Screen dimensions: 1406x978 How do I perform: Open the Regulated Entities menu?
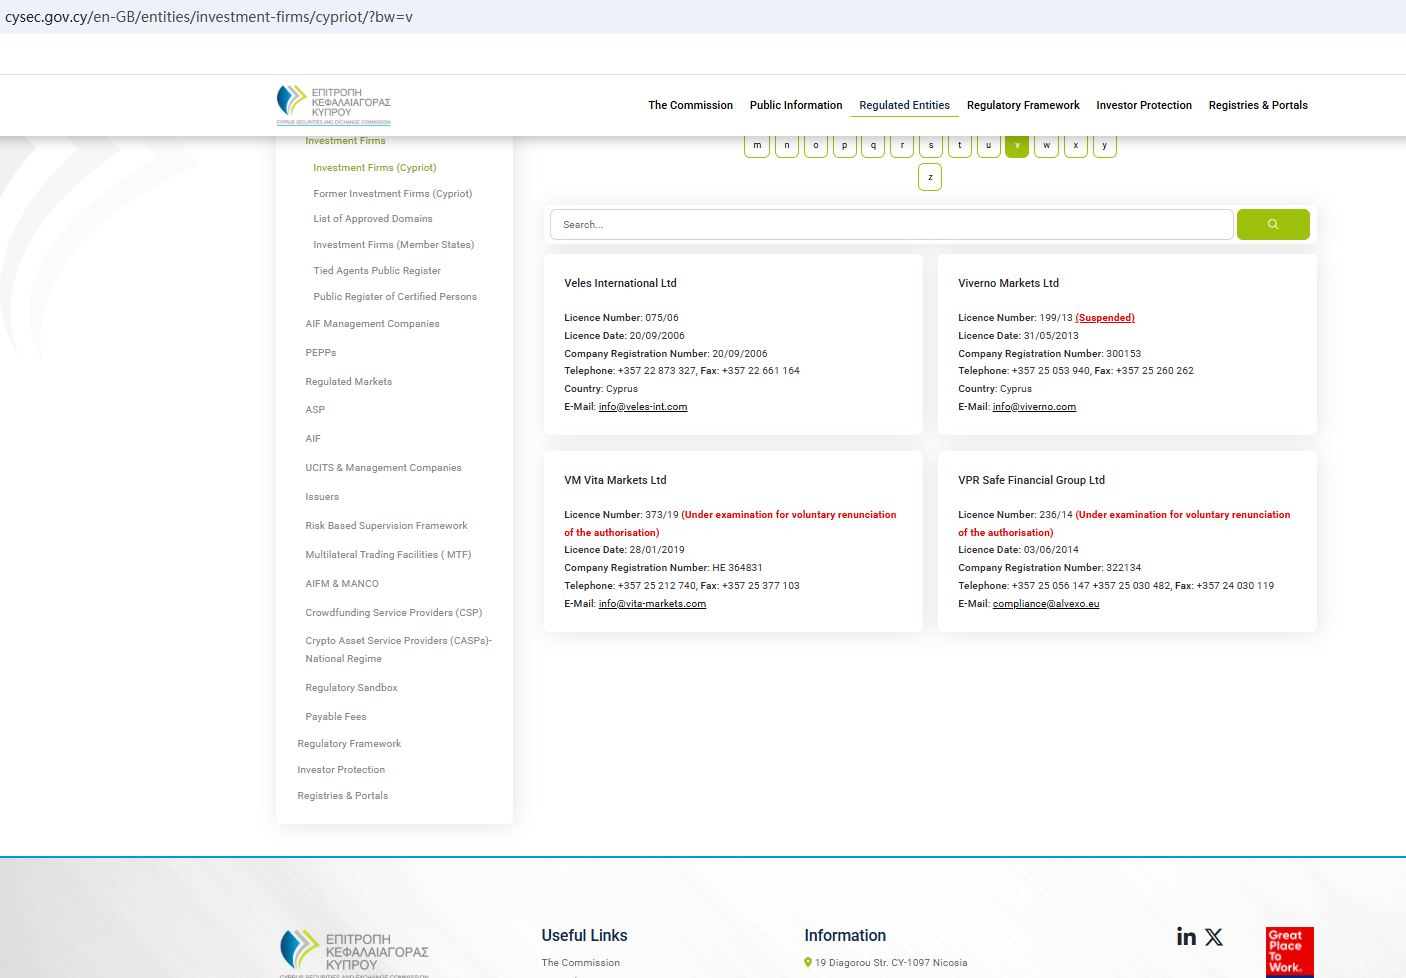[904, 105]
